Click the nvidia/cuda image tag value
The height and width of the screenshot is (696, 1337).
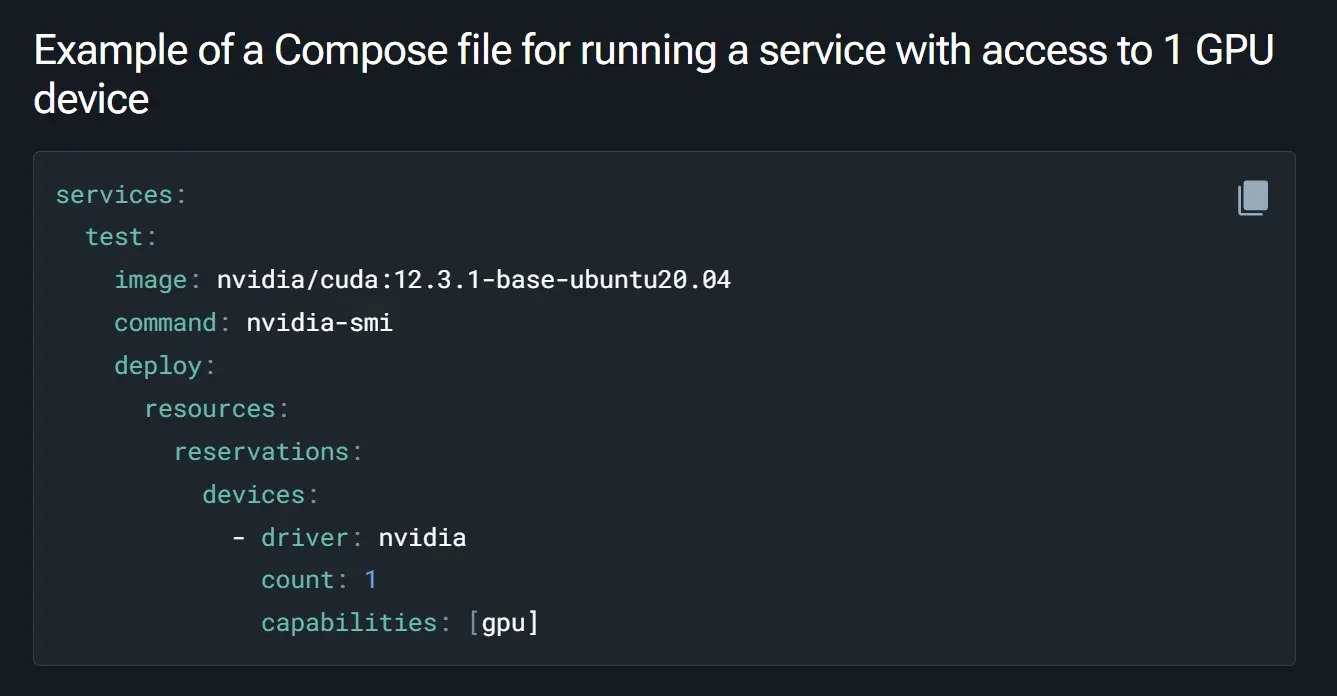pos(474,280)
